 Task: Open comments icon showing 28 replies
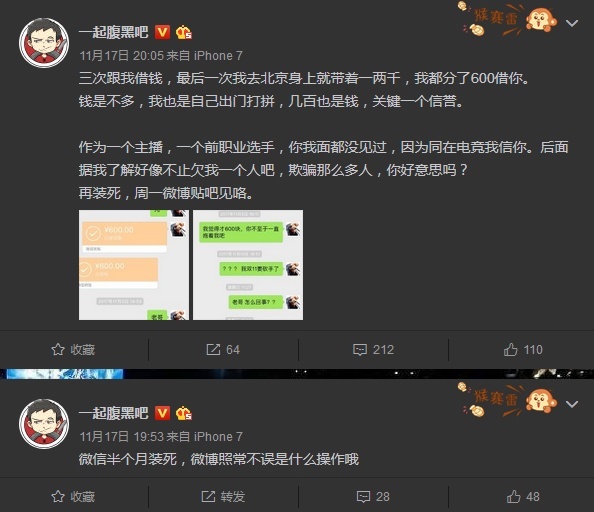click(x=363, y=496)
